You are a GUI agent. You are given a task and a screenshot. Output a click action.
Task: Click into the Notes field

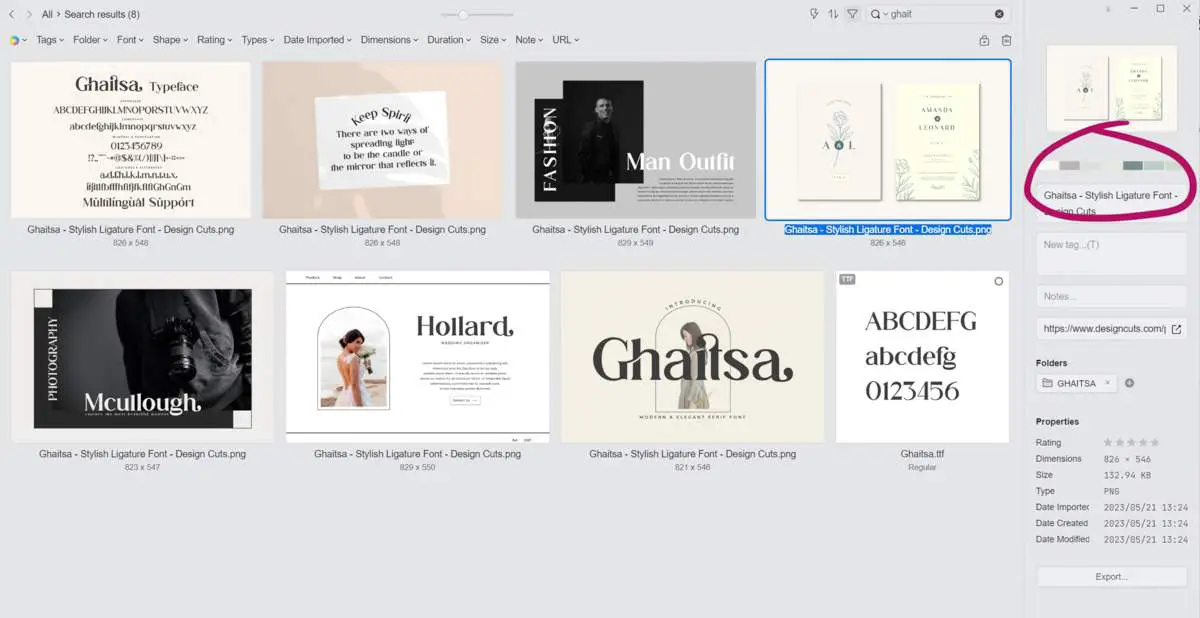pos(1111,296)
